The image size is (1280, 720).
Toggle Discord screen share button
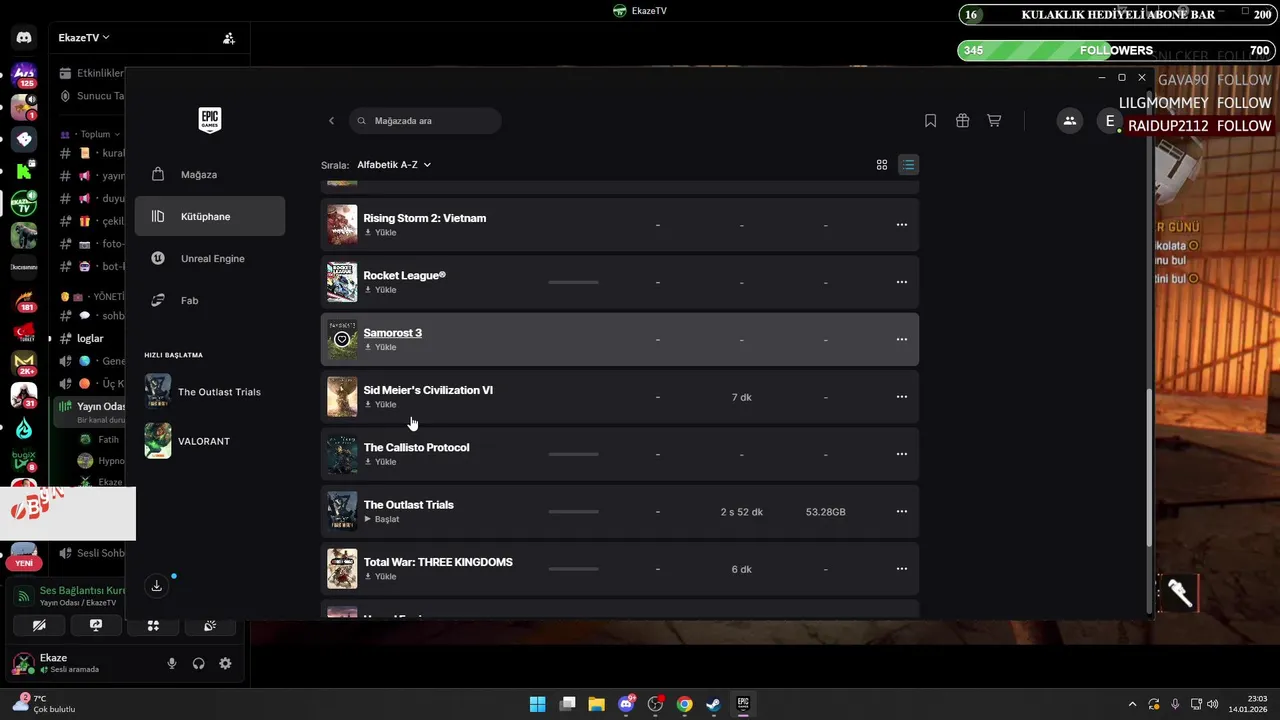(x=96, y=625)
